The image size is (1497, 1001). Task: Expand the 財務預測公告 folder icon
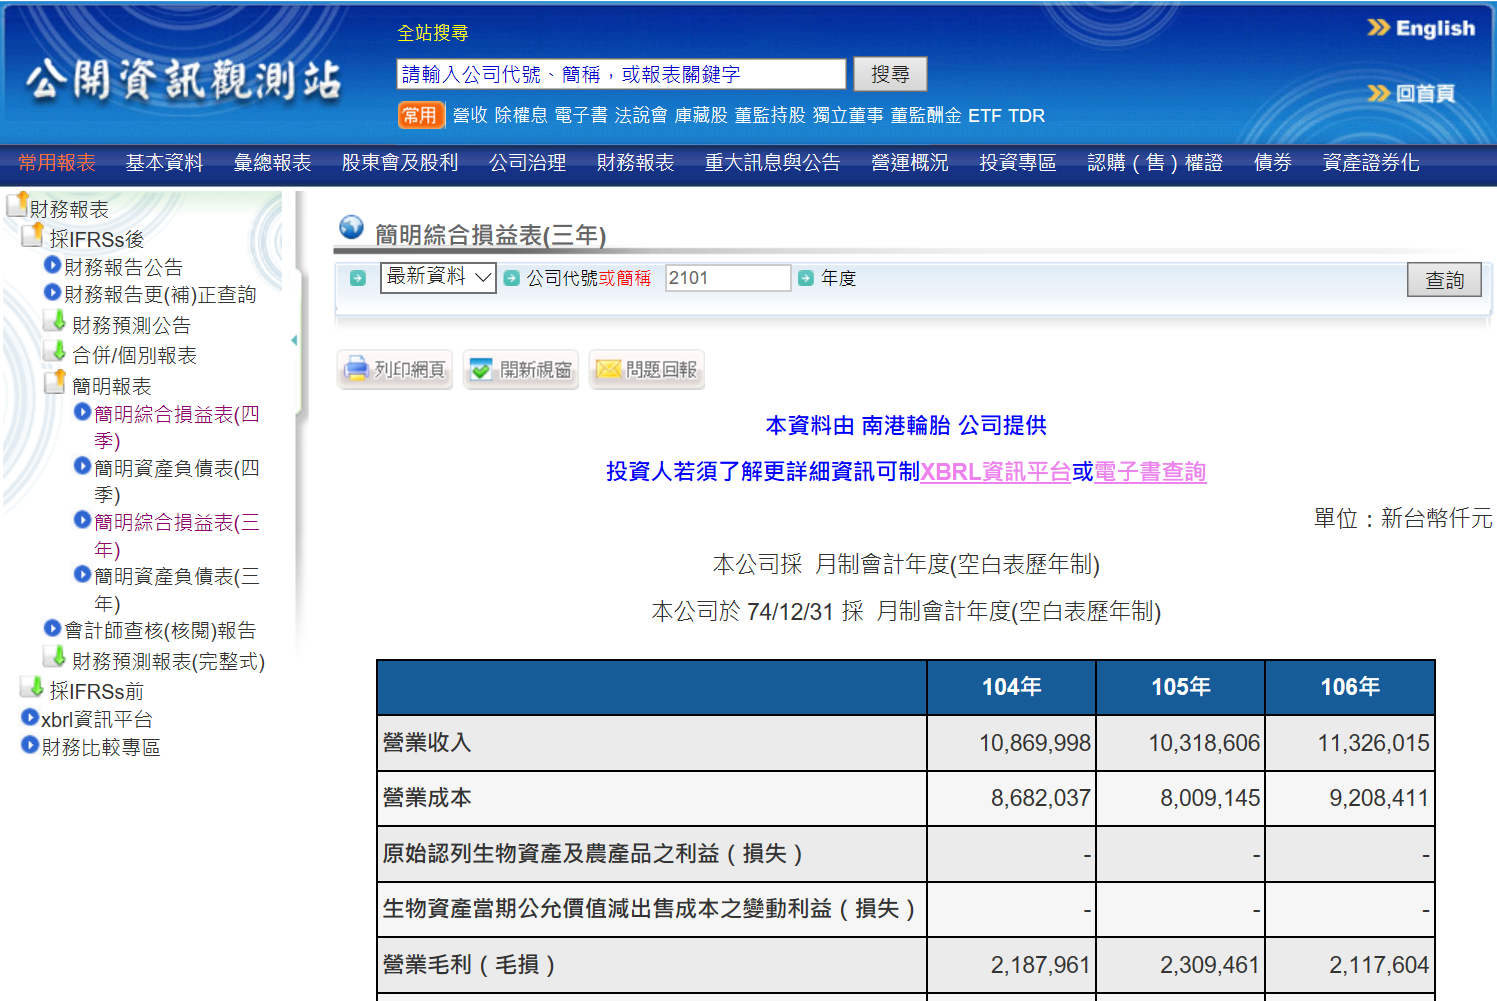click(x=54, y=321)
